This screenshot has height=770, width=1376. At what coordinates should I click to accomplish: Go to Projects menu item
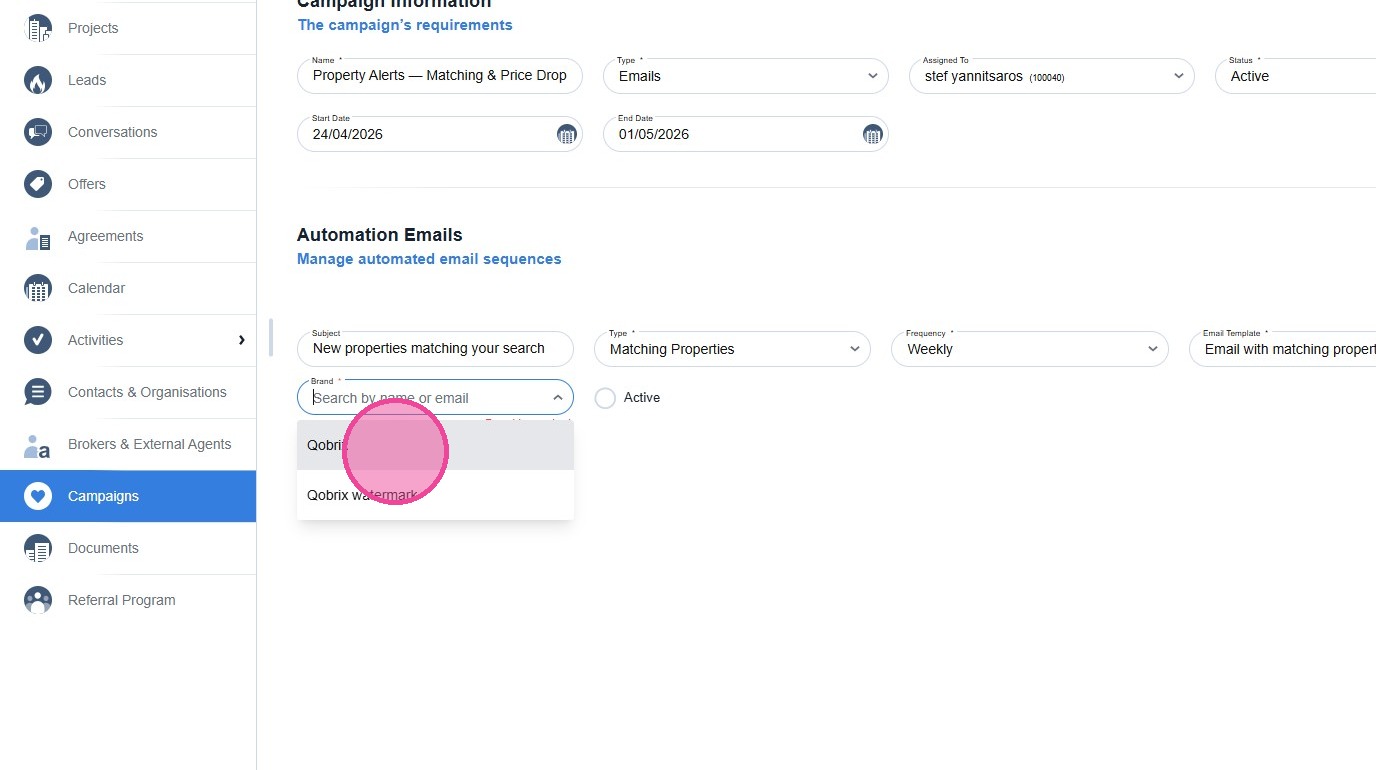coord(93,28)
